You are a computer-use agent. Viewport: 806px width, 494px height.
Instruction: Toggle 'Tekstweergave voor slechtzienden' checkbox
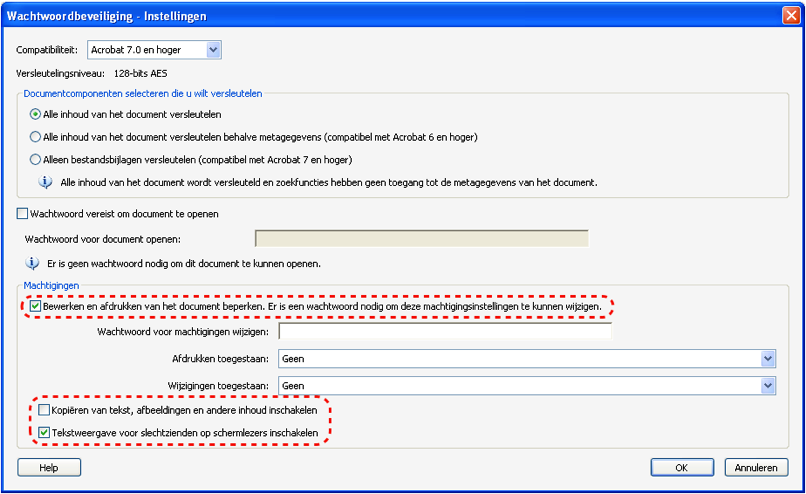click(44, 432)
